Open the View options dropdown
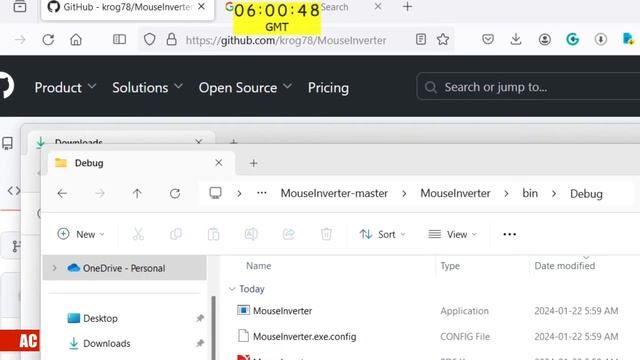 [x=452, y=234]
